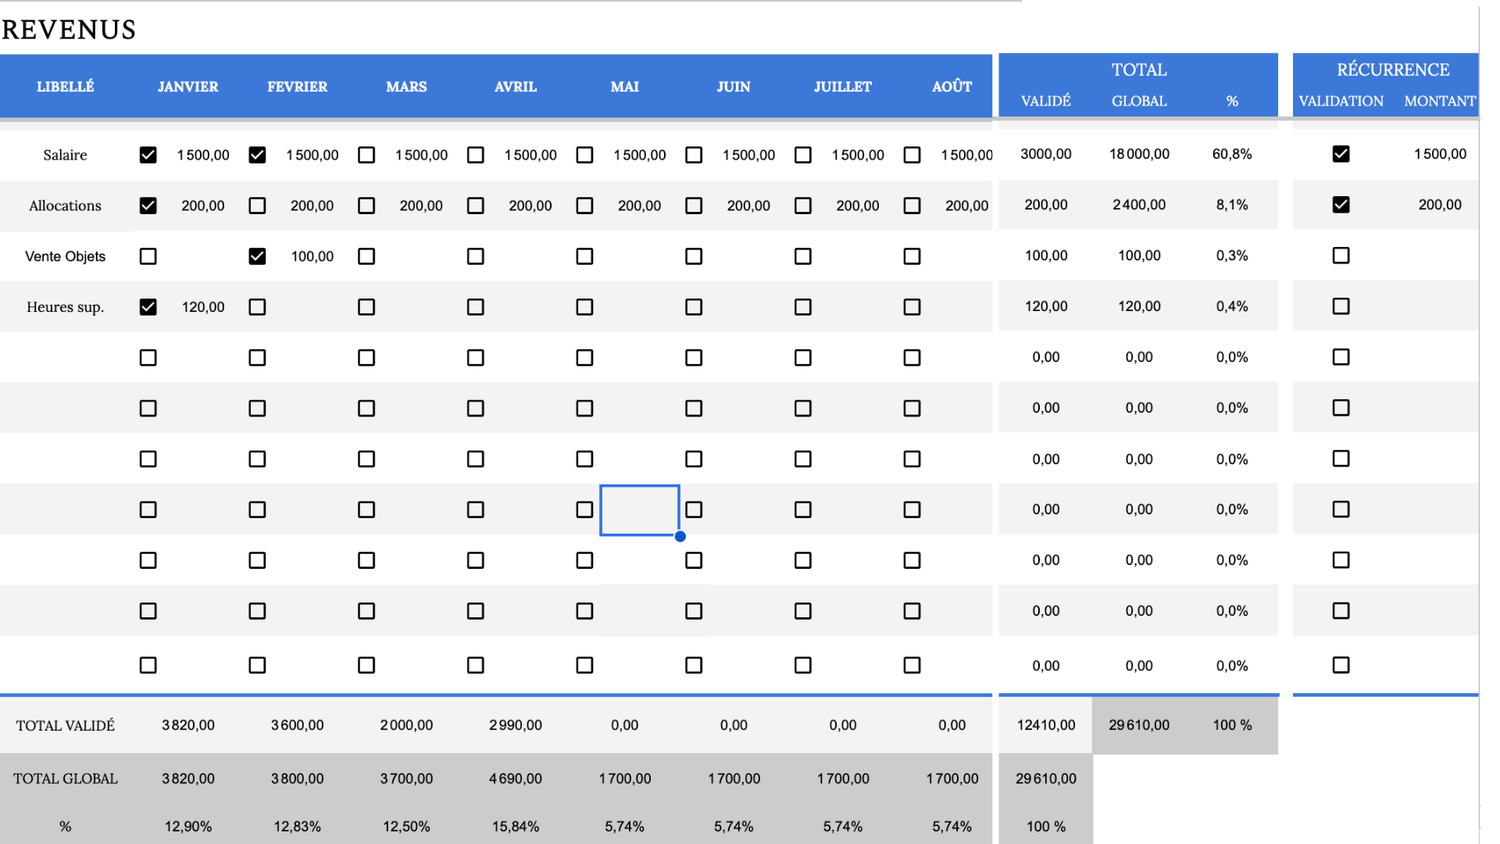
Task: Uncheck Salaire checkbox for Janvier
Action: [148, 155]
